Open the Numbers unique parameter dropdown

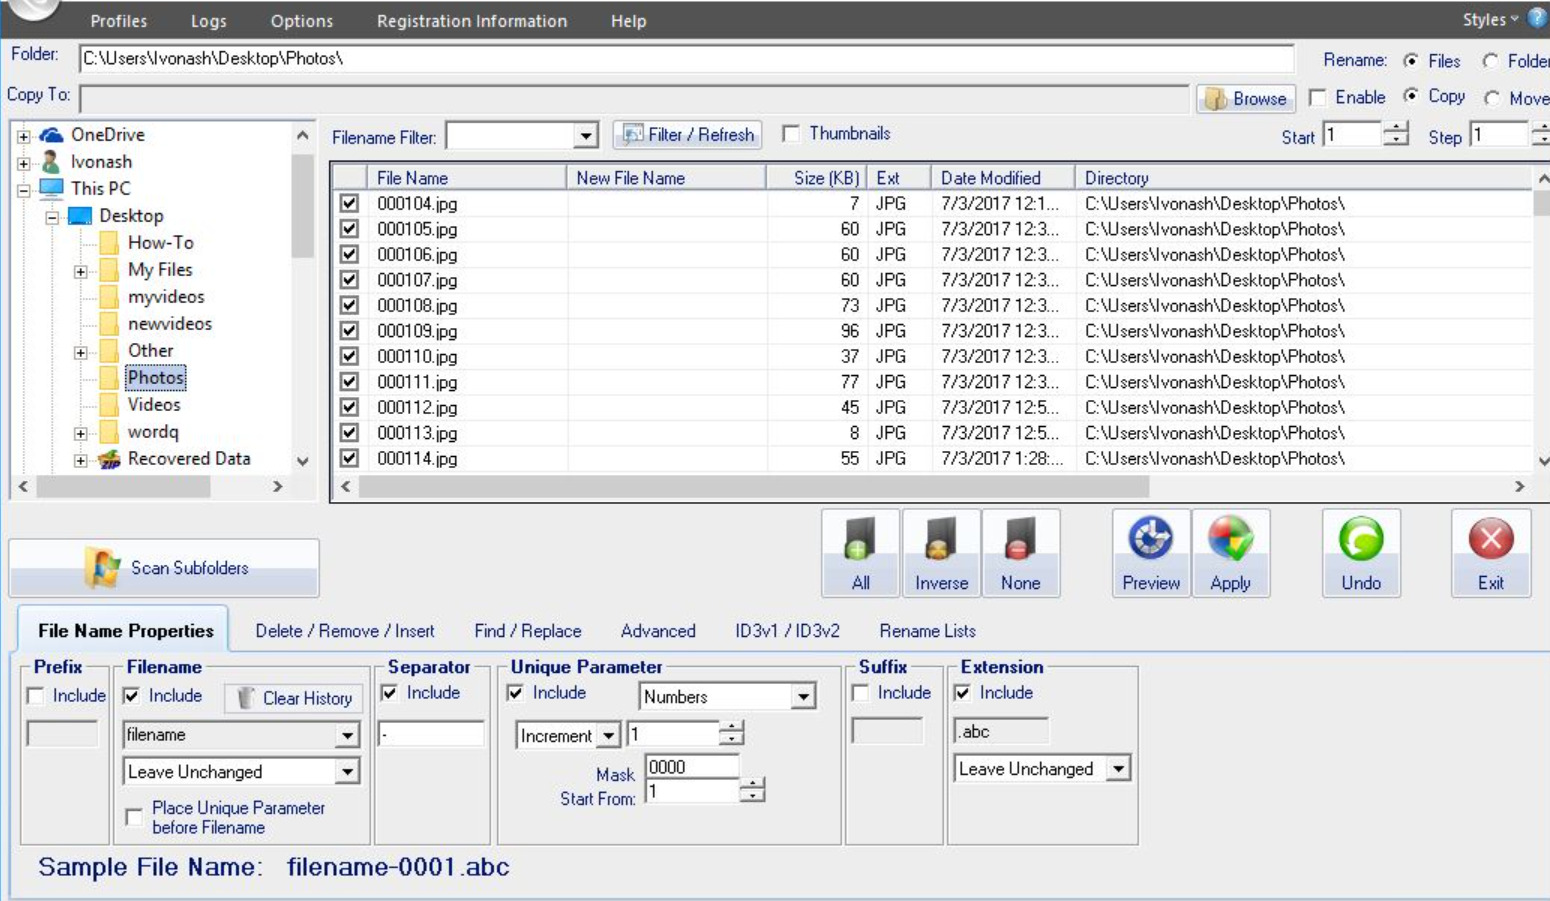(x=727, y=697)
